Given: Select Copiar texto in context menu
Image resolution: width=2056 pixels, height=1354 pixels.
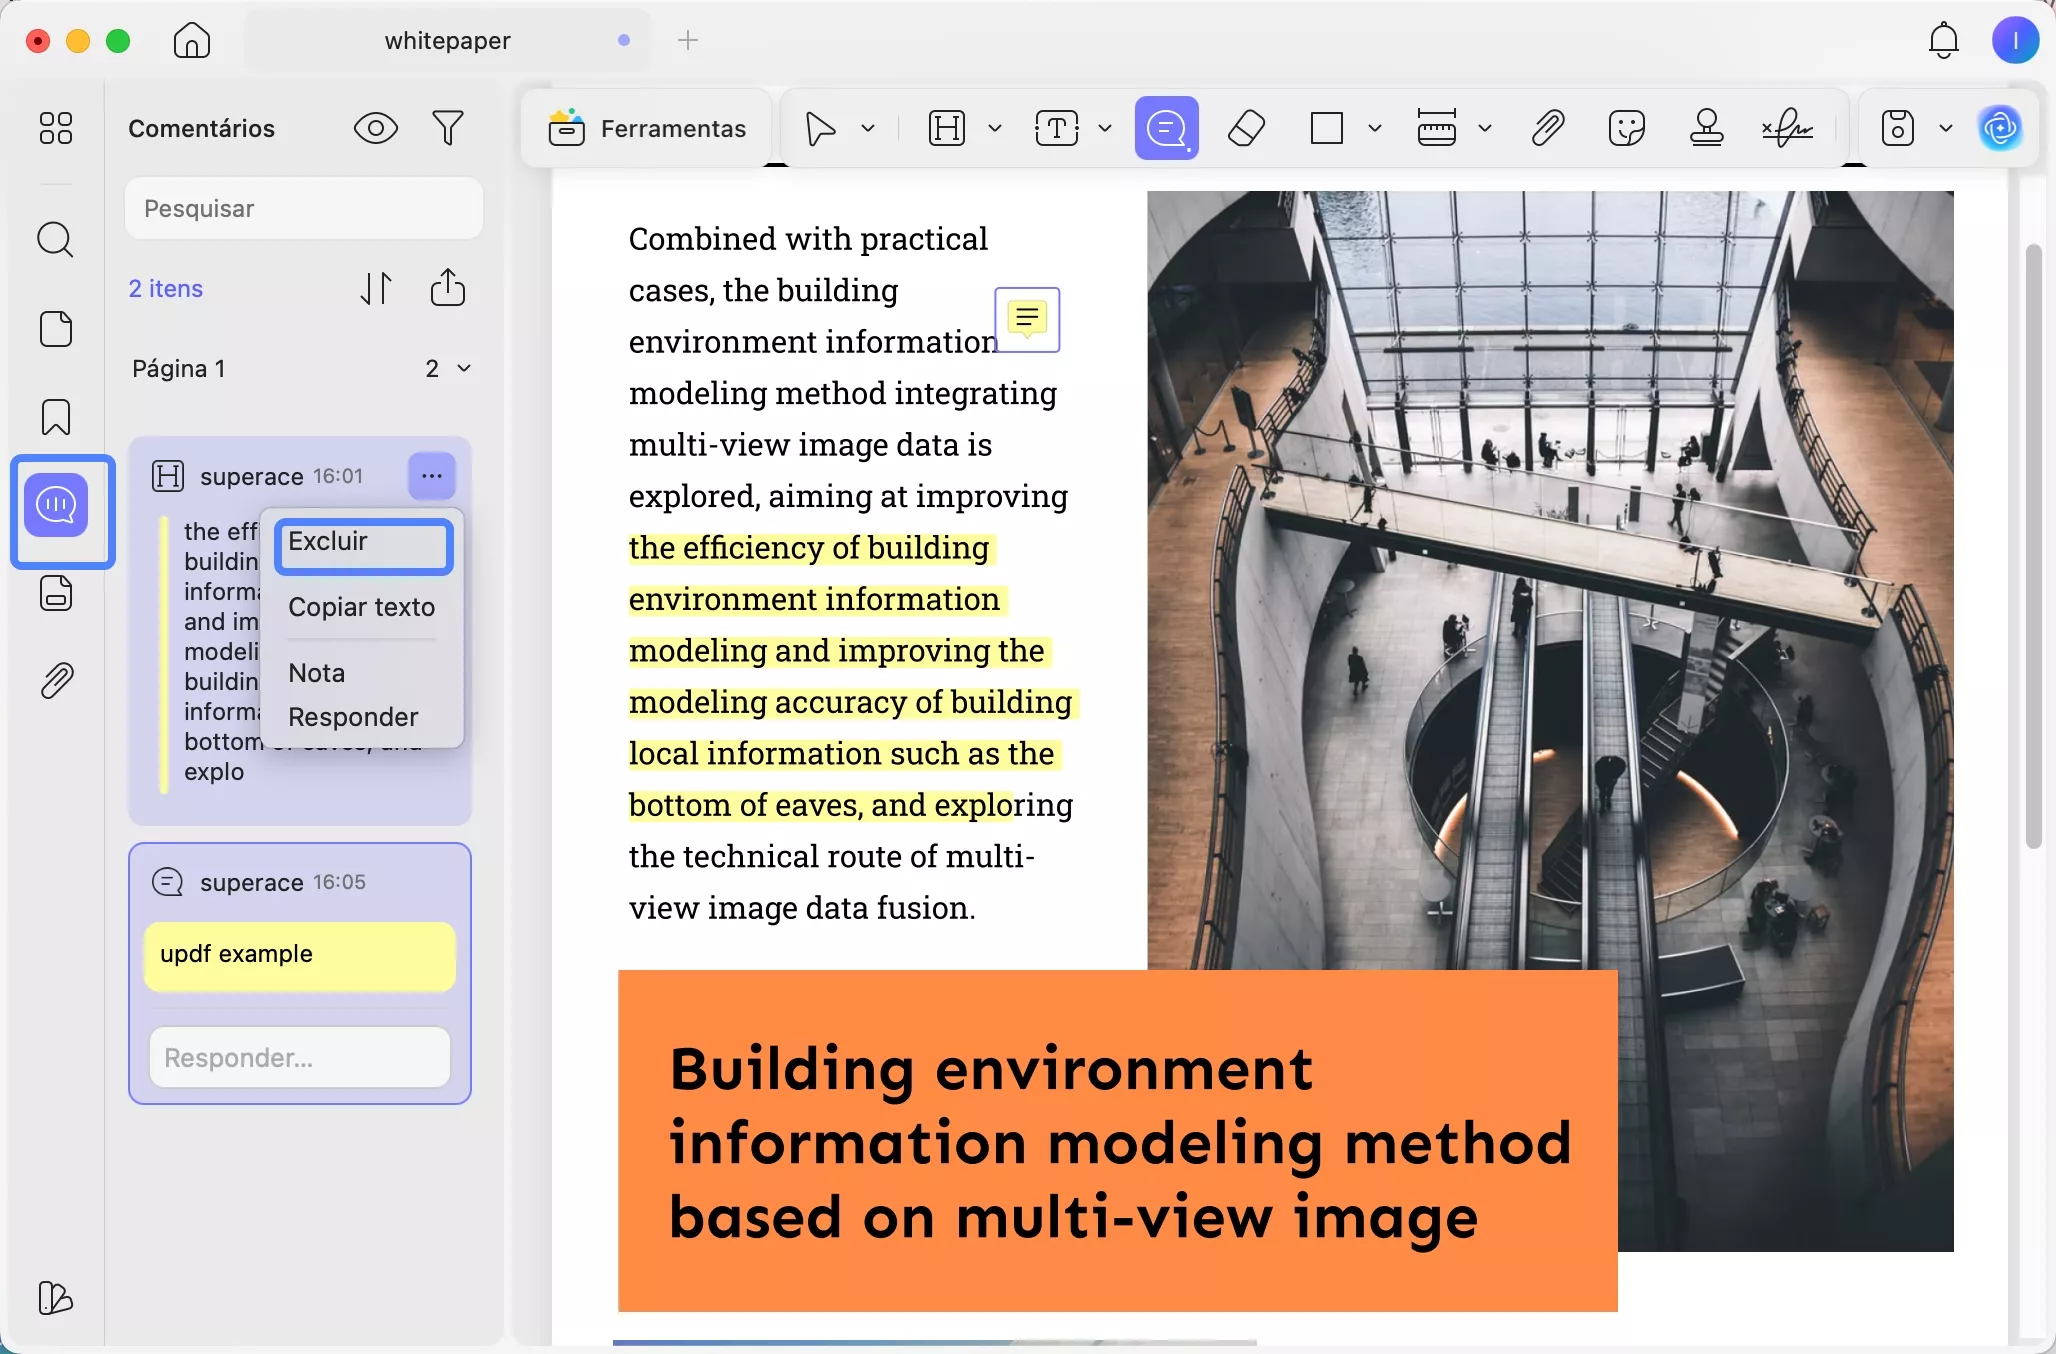Looking at the screenshot, I should (x=361, y=607).
